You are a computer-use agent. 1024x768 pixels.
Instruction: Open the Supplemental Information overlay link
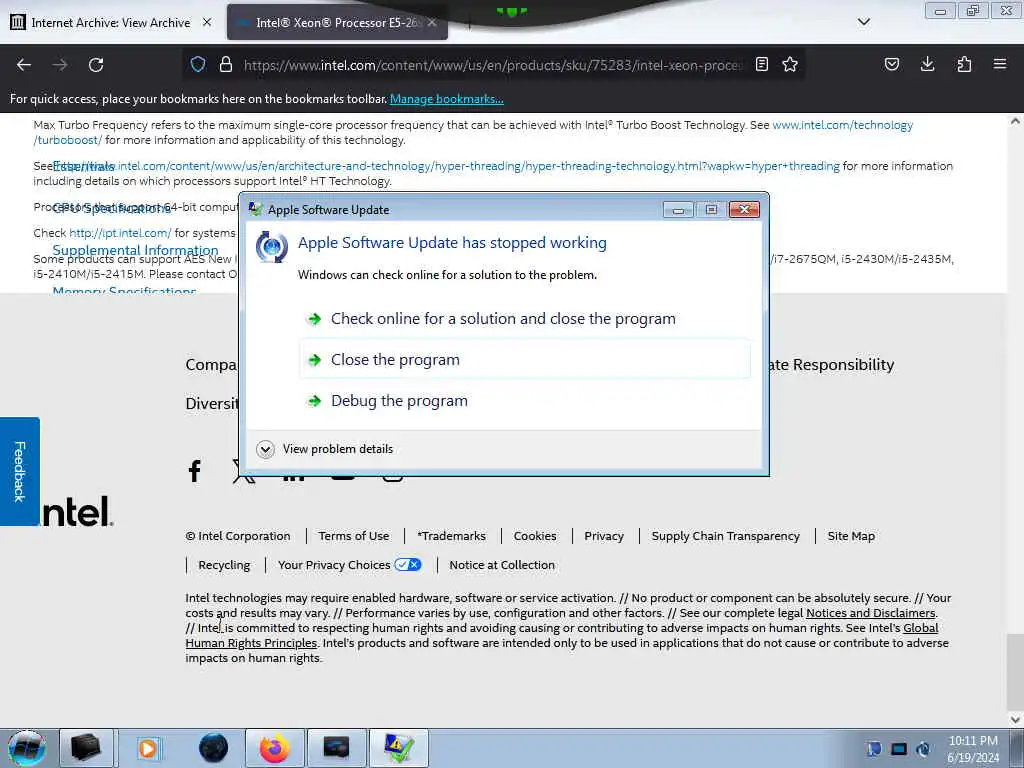[135, 251]
